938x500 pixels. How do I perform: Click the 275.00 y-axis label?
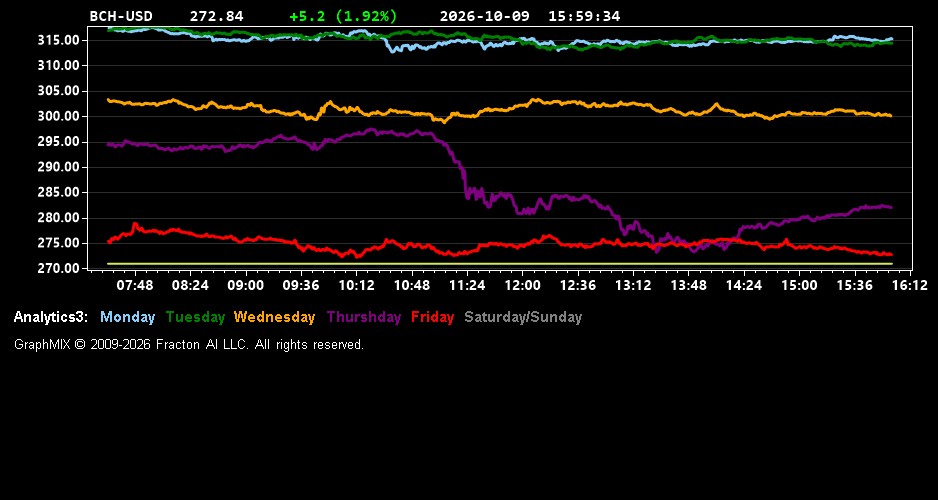click(59, 243)
